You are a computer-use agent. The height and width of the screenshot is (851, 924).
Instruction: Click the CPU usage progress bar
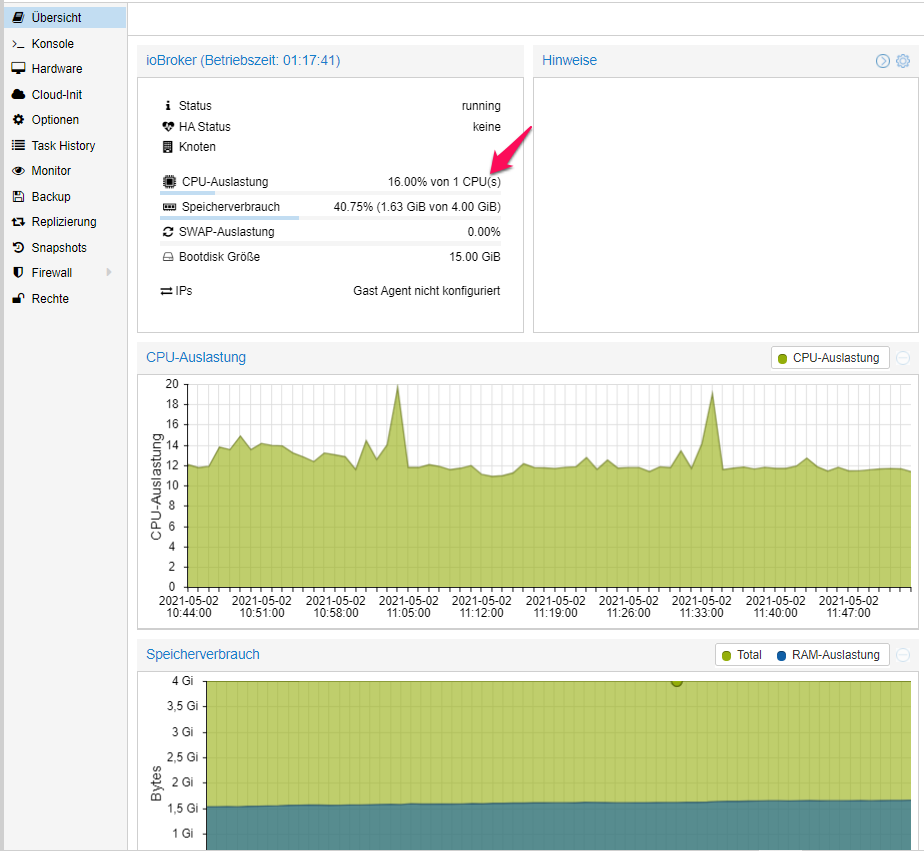point(331,193)
